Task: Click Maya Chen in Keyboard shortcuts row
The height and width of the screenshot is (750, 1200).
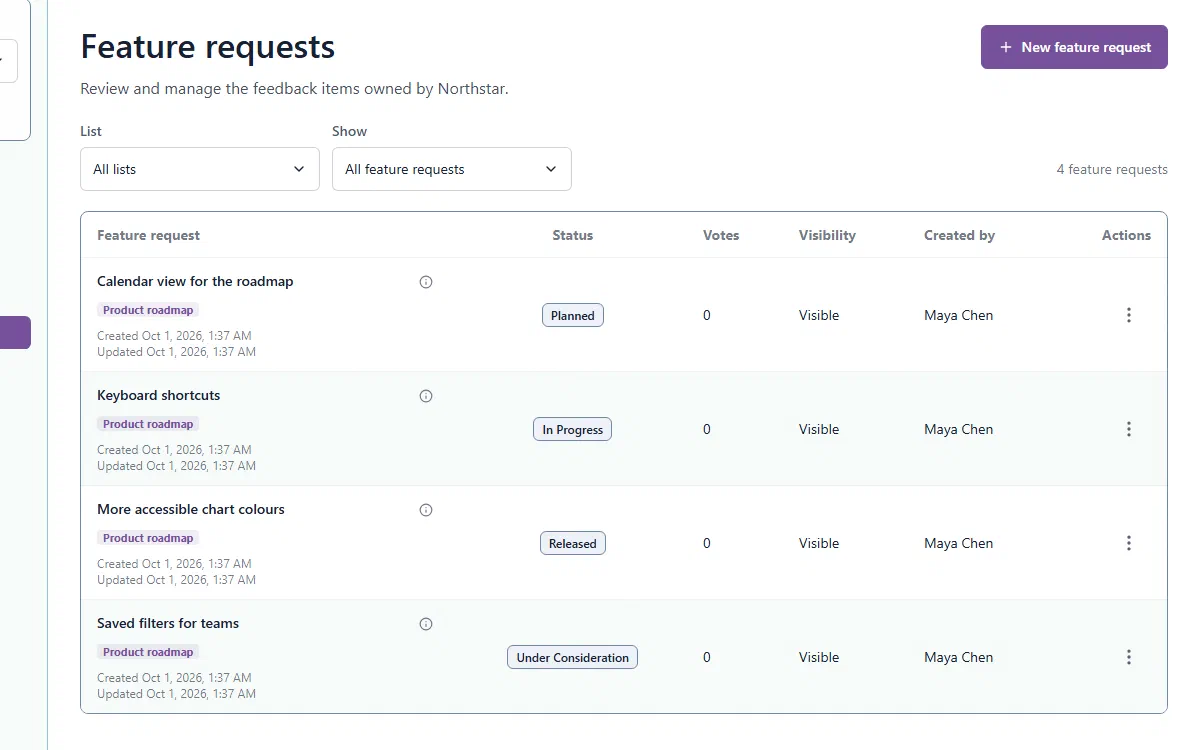Action: 959,429
